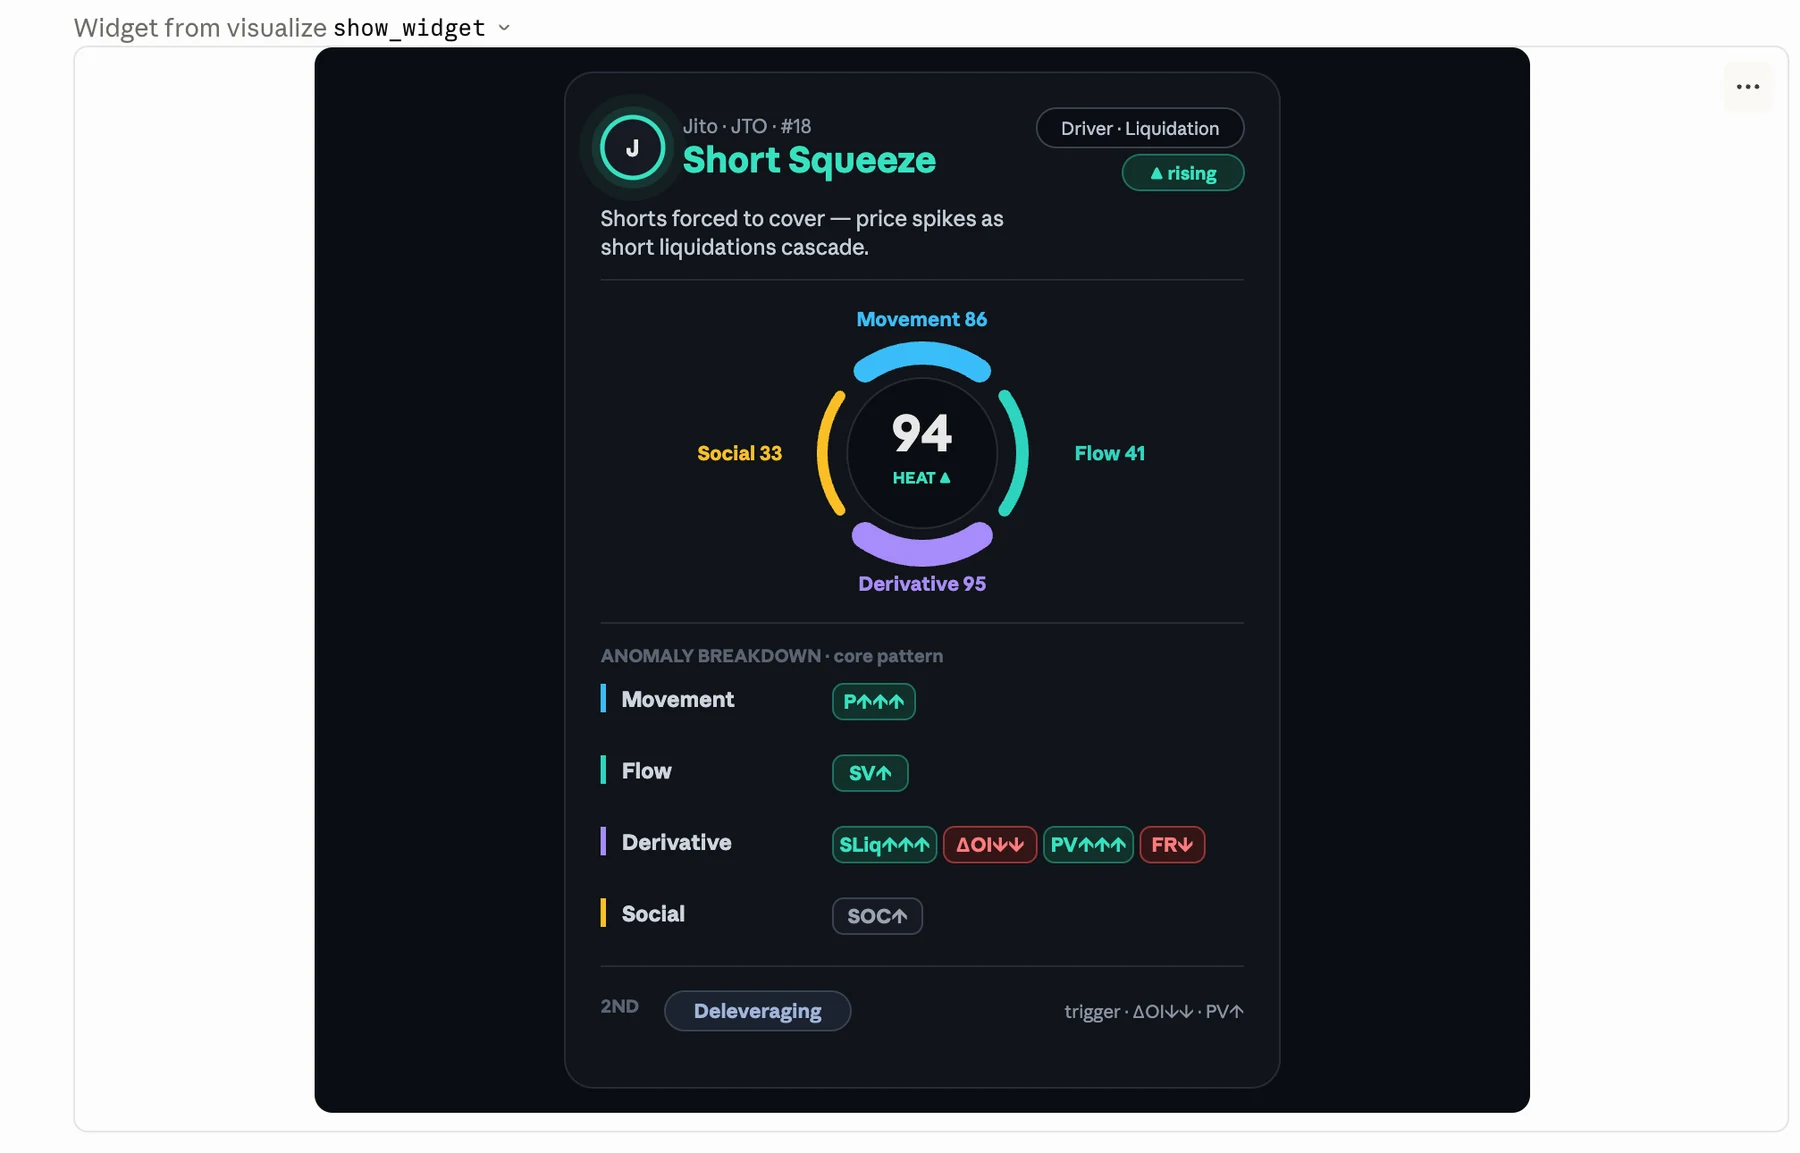
Task: Click the Widget from visualize header text
Action: pyautogui.click(x=200, y=28)
